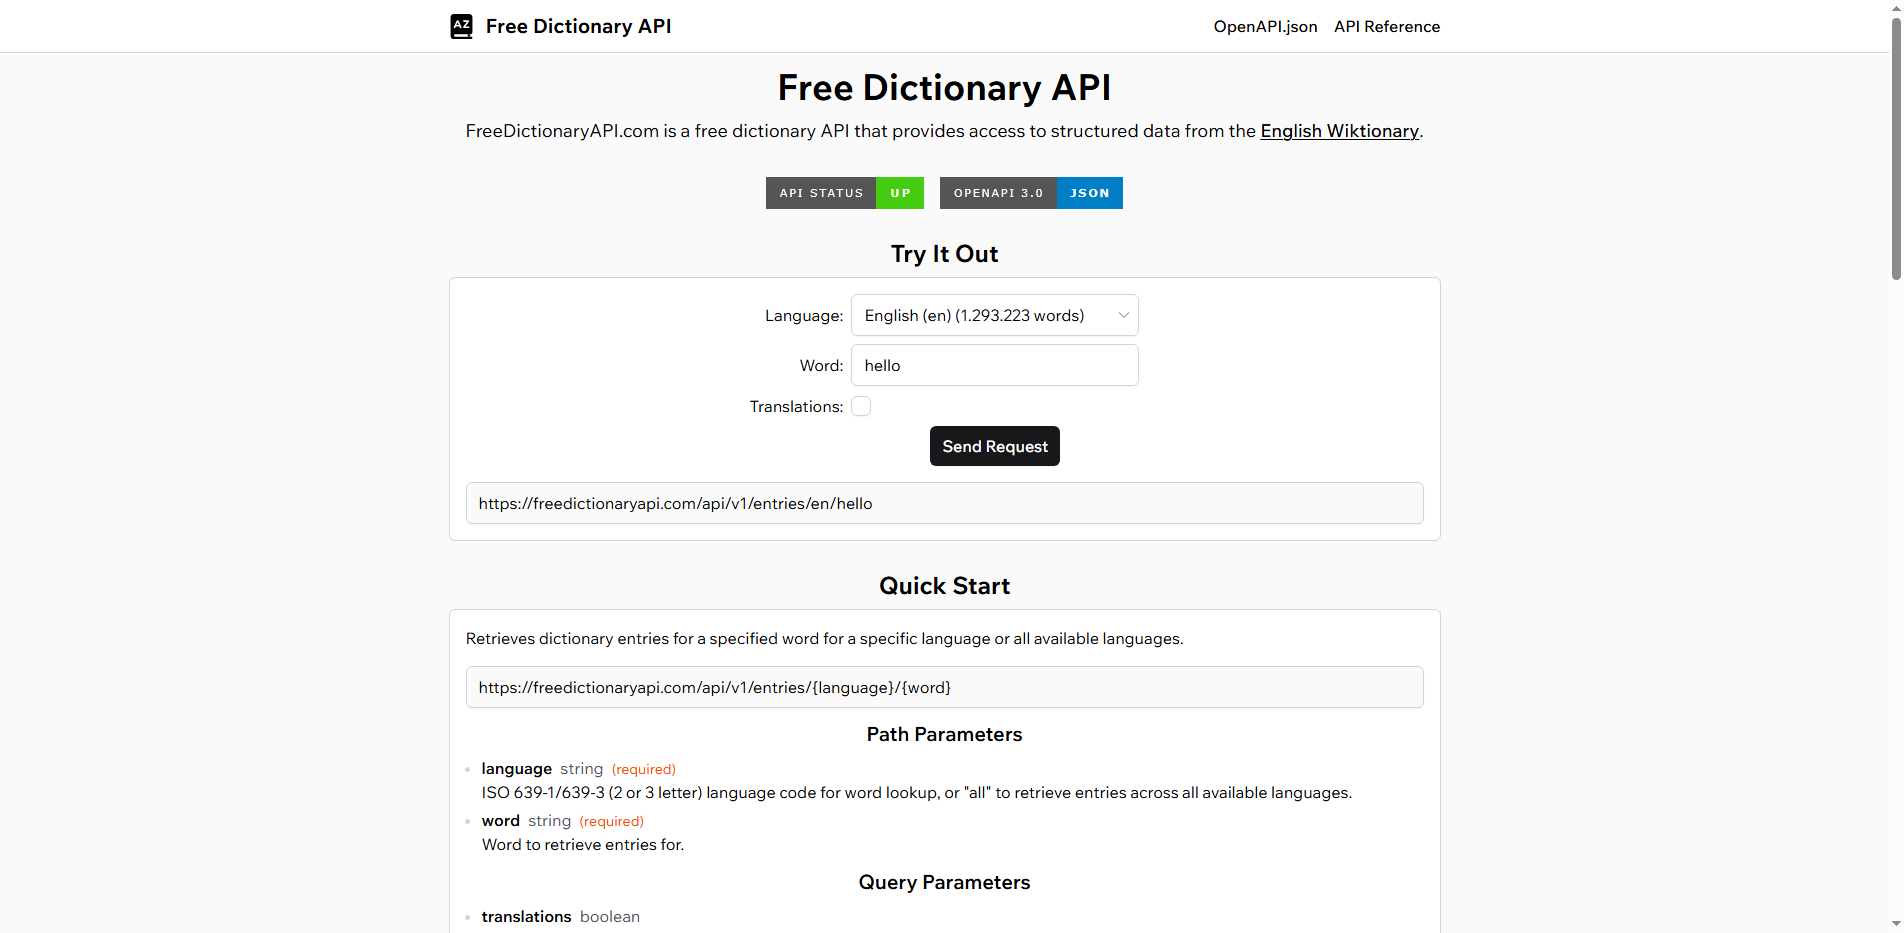This screenshot has width=1904, height=933.
Task: Click the green UP status badge
Action: point(899,192)
